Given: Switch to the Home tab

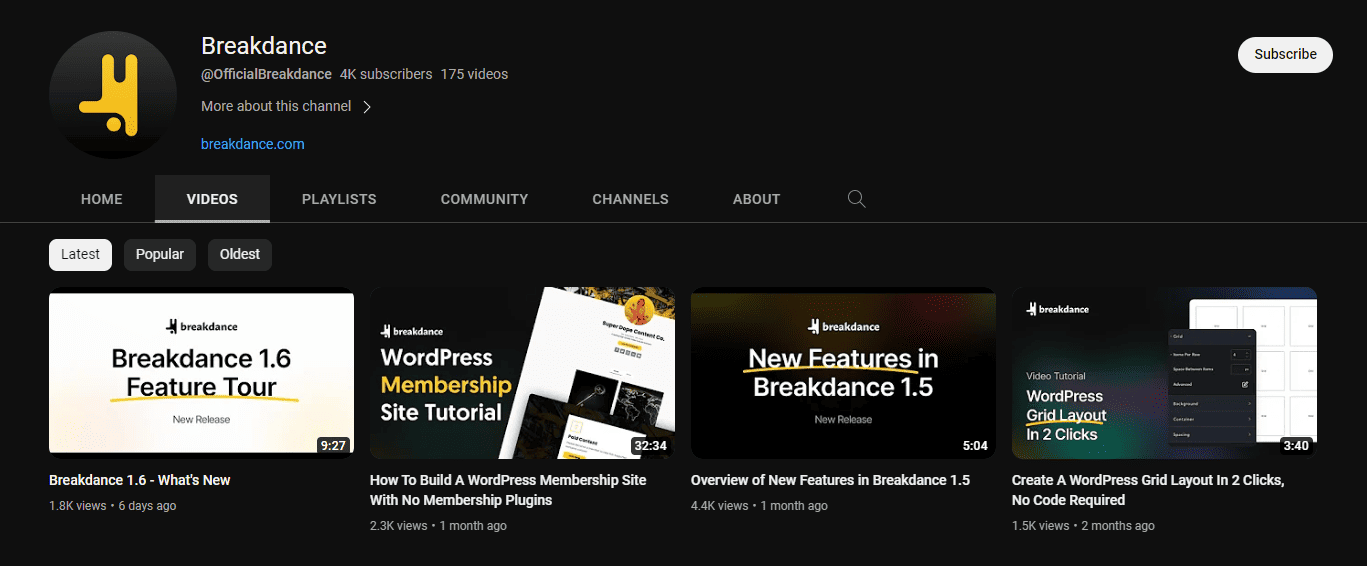Looking at the screenshot, I should (102, 199).
